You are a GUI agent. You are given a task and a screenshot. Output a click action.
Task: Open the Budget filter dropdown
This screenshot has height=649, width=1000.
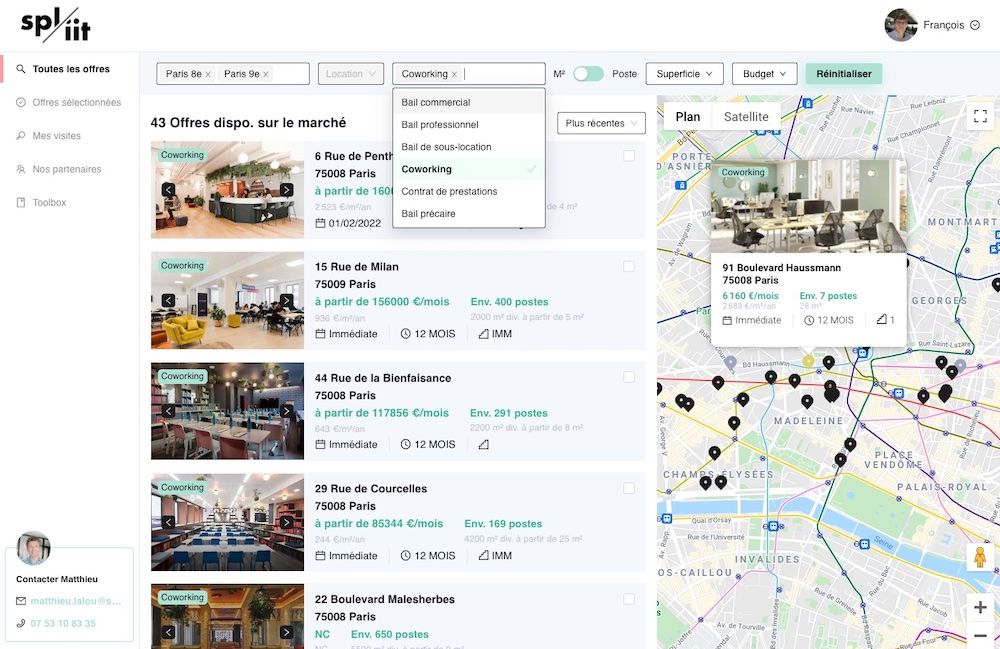[763, 73]
